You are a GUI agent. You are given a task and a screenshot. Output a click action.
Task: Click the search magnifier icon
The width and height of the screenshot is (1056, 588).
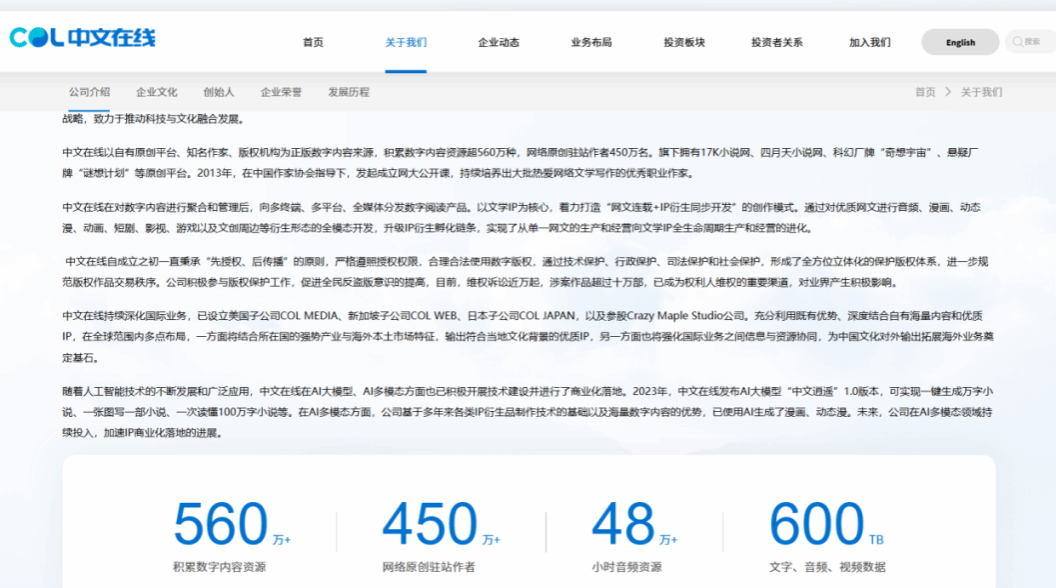pos(1018,42)
